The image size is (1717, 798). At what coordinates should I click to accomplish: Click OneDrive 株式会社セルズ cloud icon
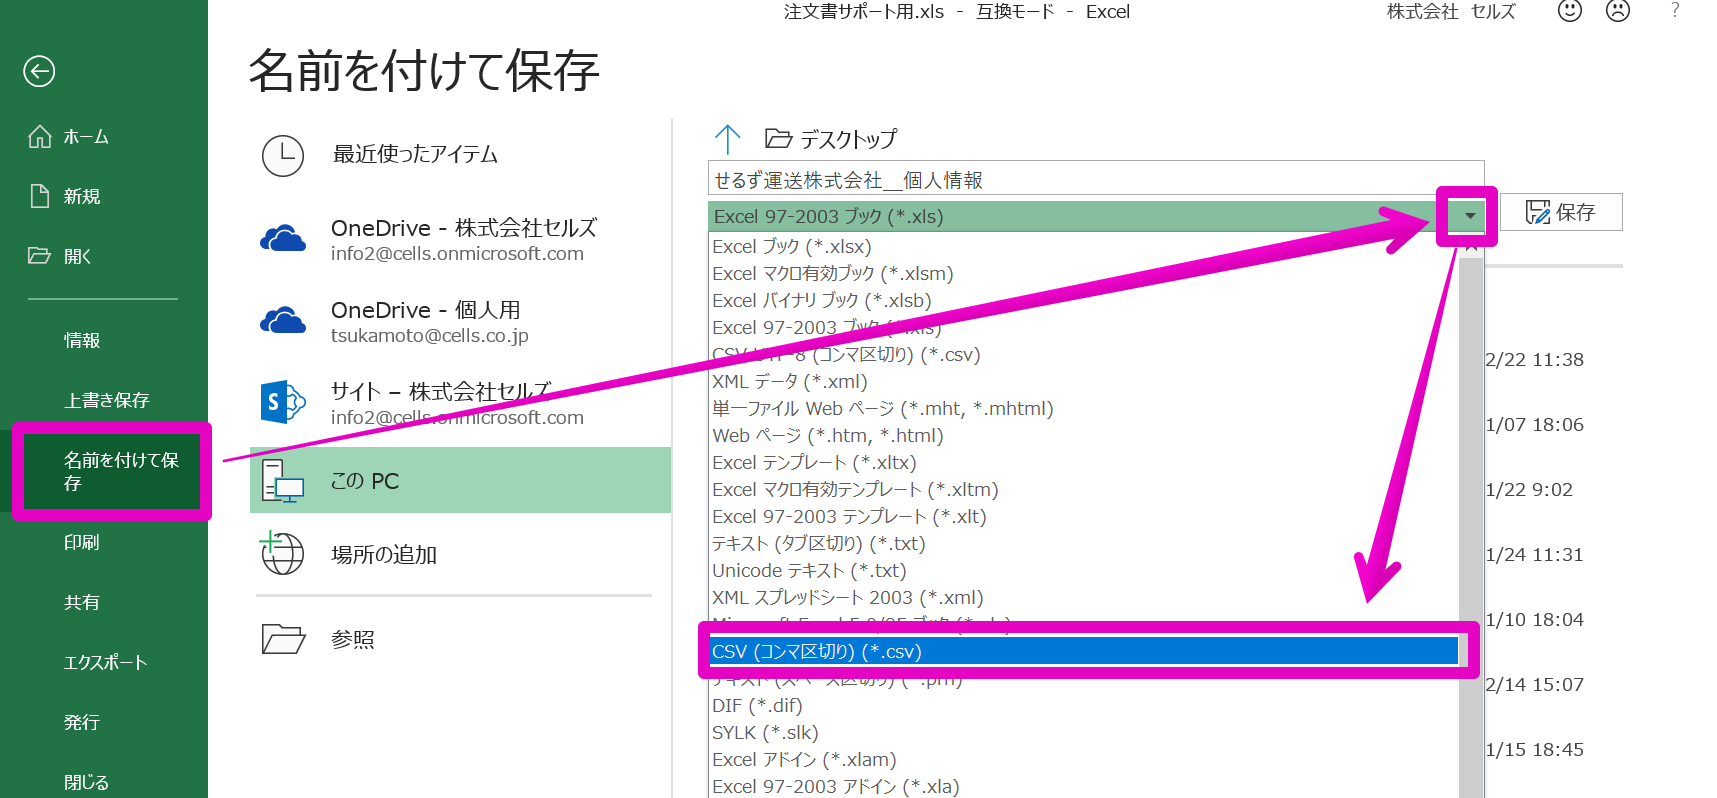(x=283, y=239)
